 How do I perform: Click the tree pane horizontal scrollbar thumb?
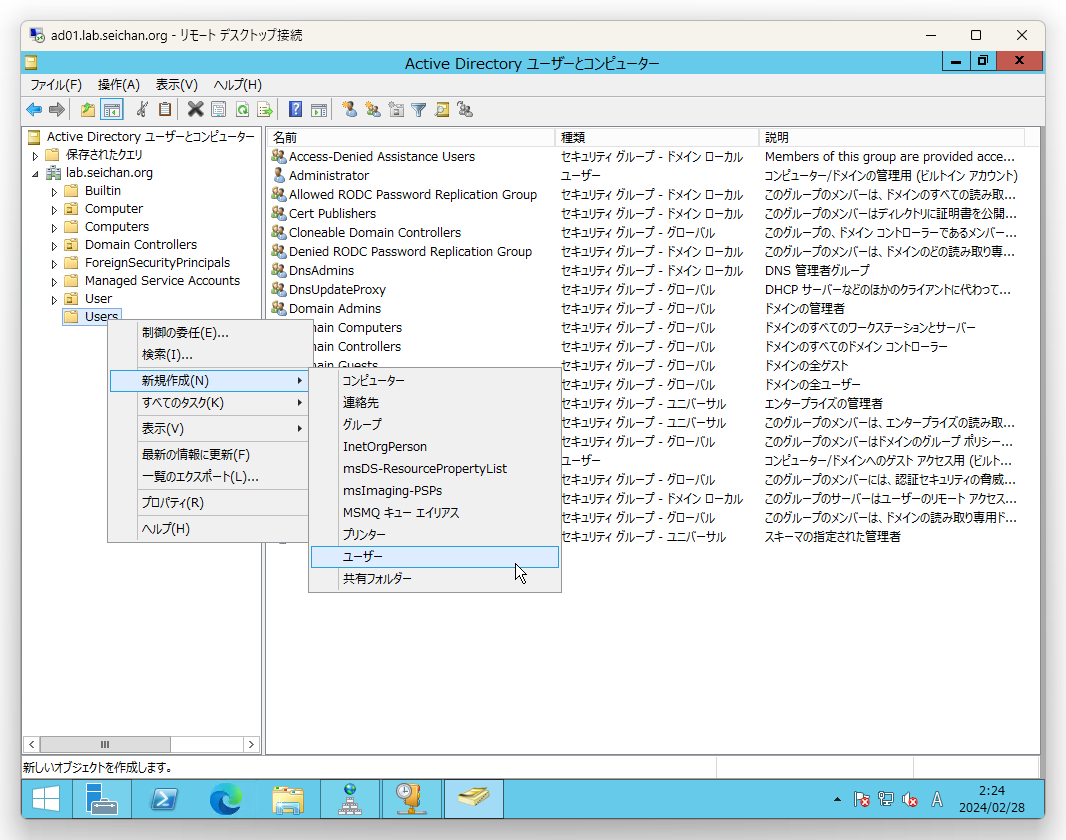pyautogui.click(x=105, y=745)
